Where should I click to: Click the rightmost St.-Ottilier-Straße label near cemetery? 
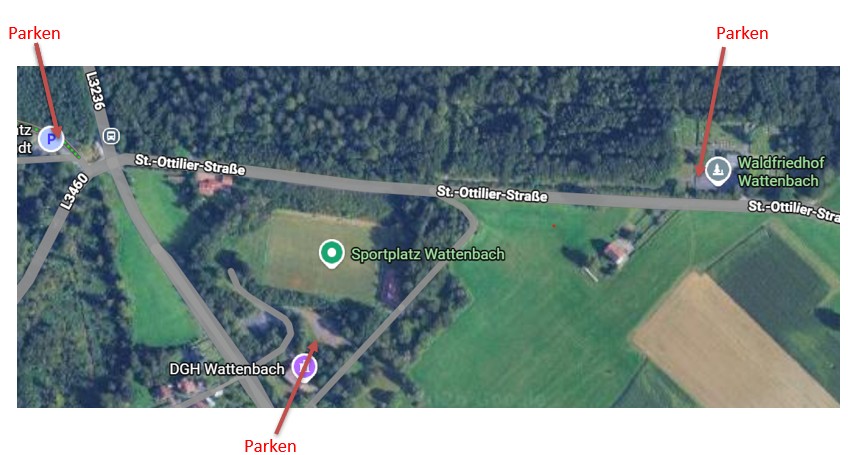coord(794,211)
